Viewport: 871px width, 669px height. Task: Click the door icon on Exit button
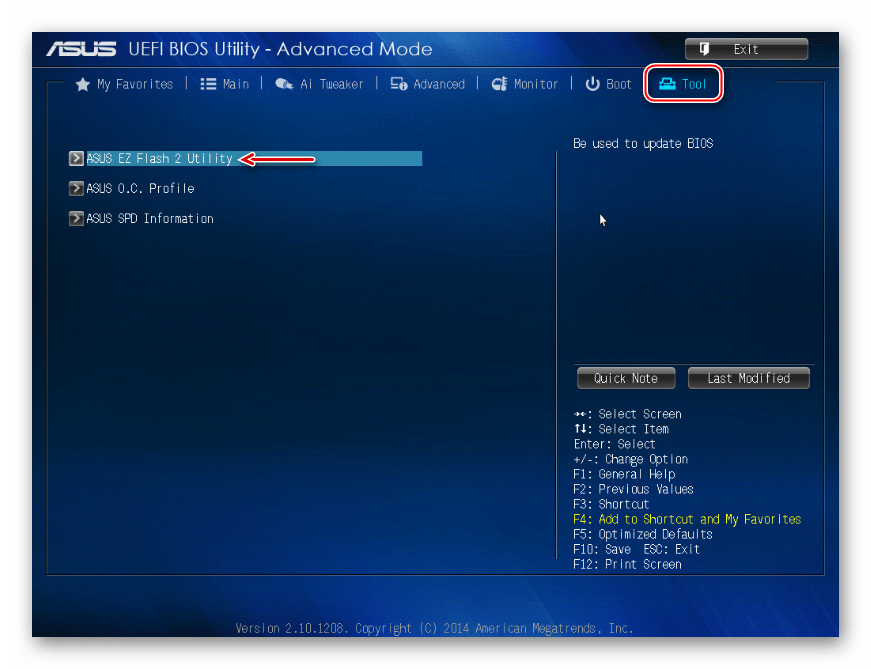pyautogui.click(x=705, y=49)
